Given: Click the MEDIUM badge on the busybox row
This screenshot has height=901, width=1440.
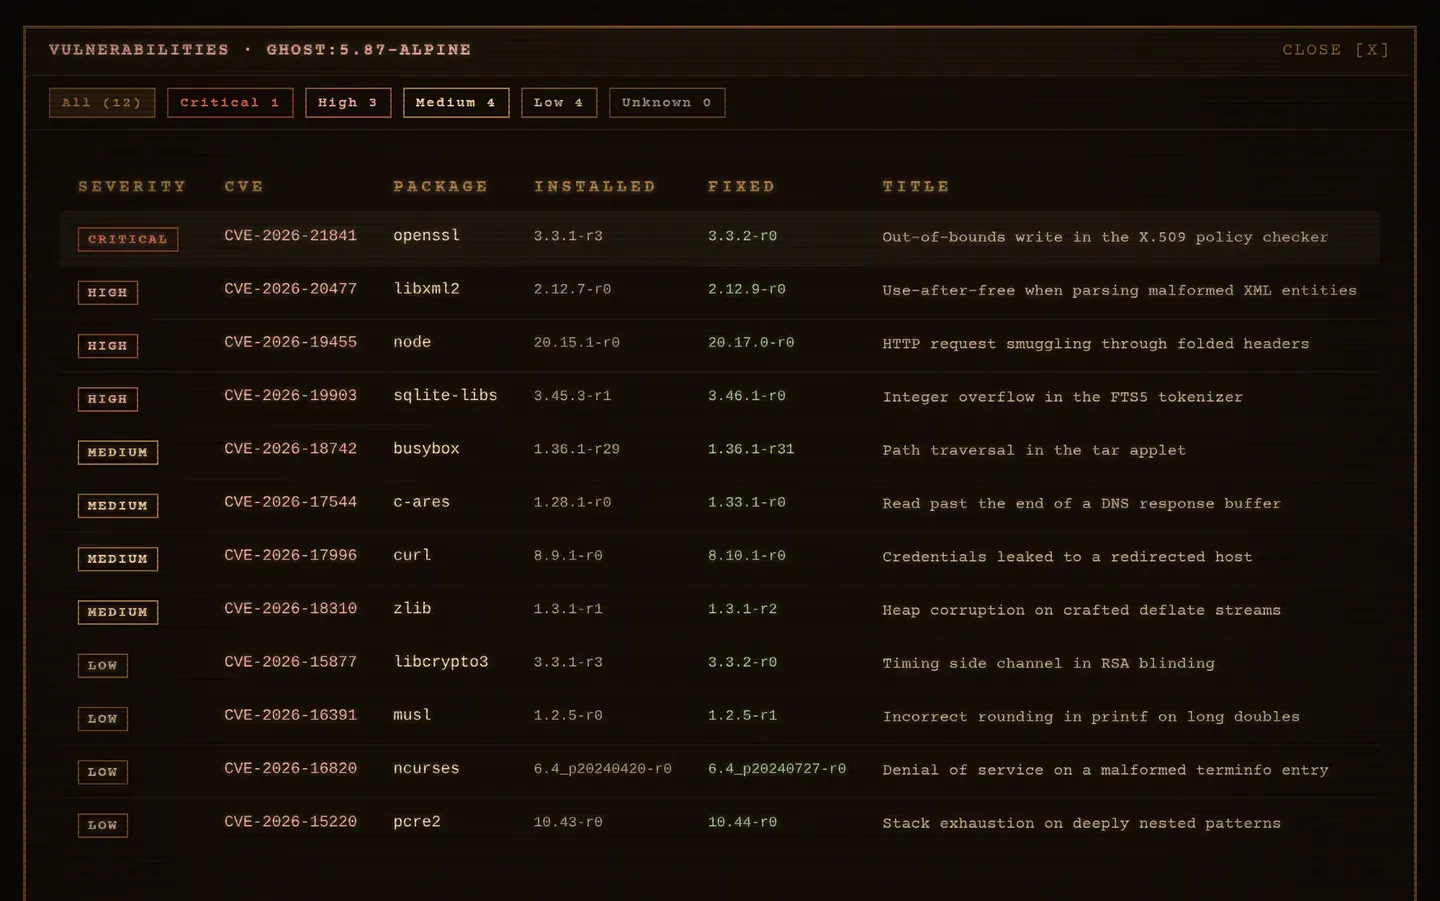Looking at the screenshot, I should [x=118, y=453].
